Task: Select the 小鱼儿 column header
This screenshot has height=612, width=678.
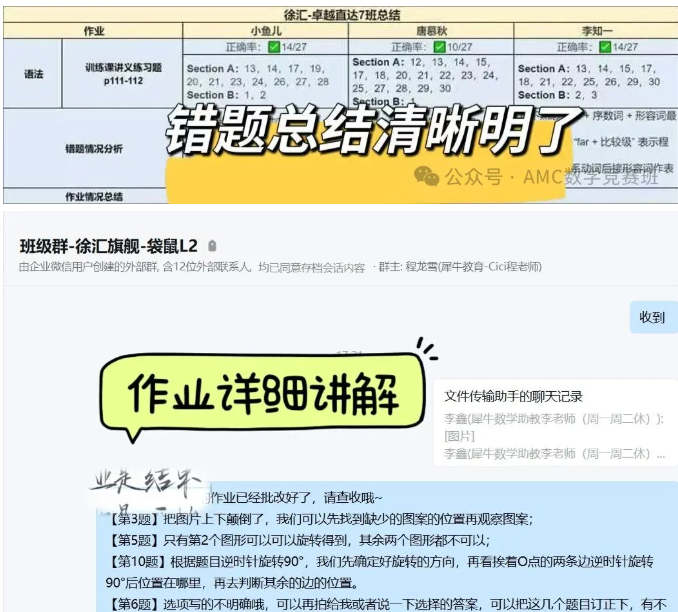Action: (x=265, y=31)
